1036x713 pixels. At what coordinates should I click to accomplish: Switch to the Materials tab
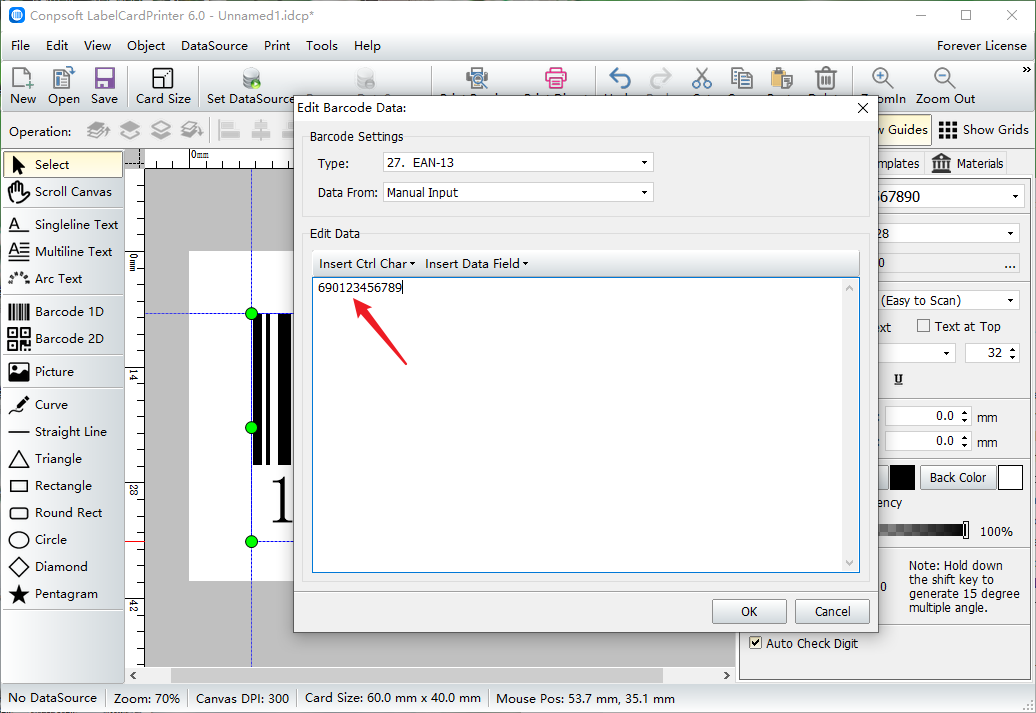point(967,163)
